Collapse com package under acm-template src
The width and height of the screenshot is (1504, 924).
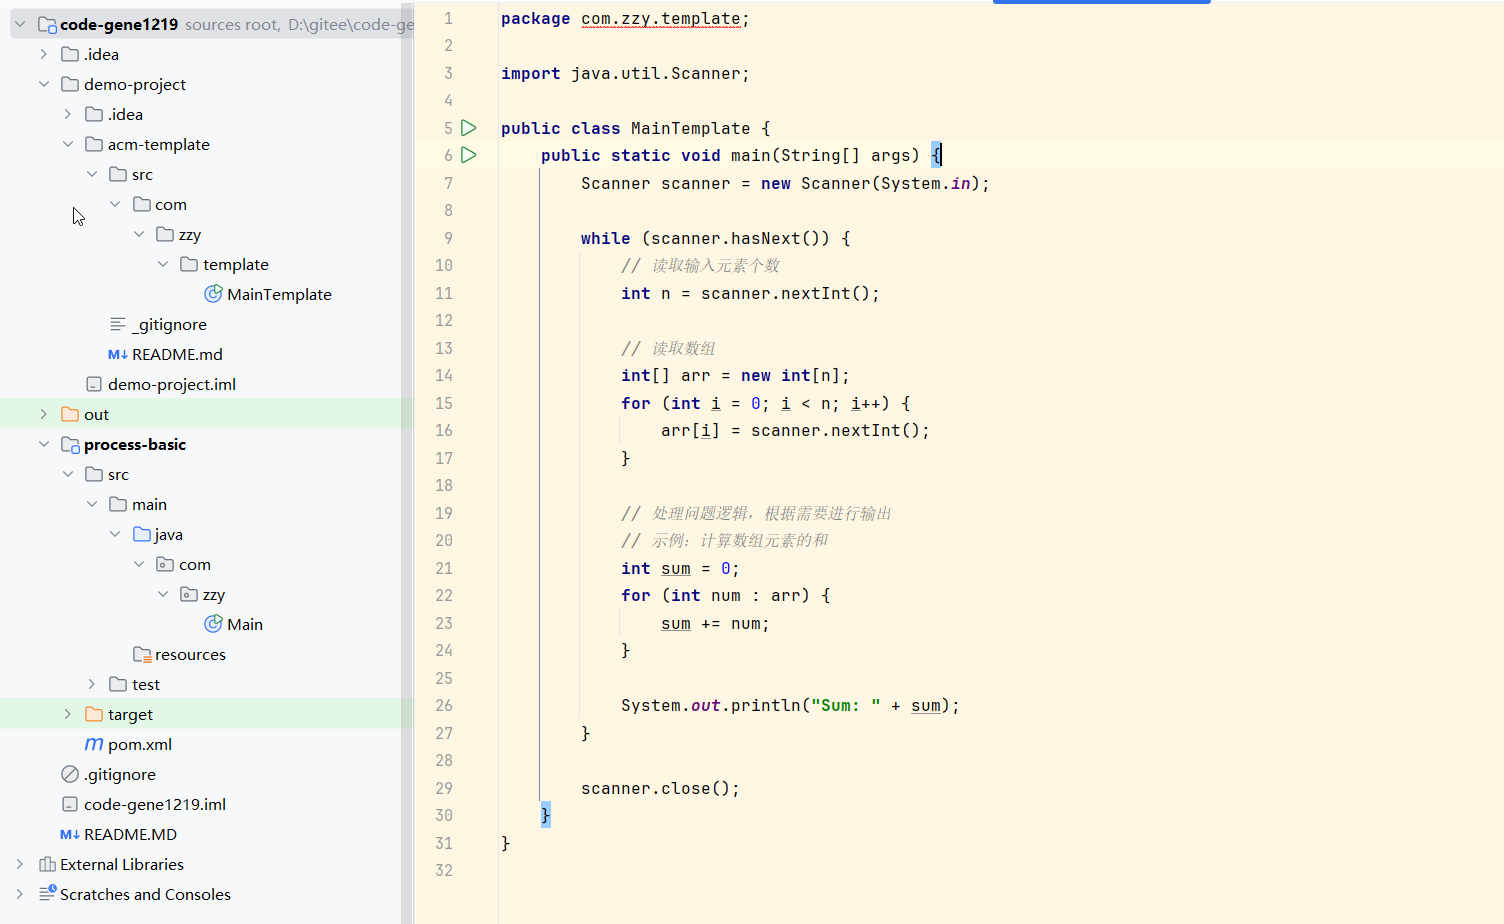(116, 204)
